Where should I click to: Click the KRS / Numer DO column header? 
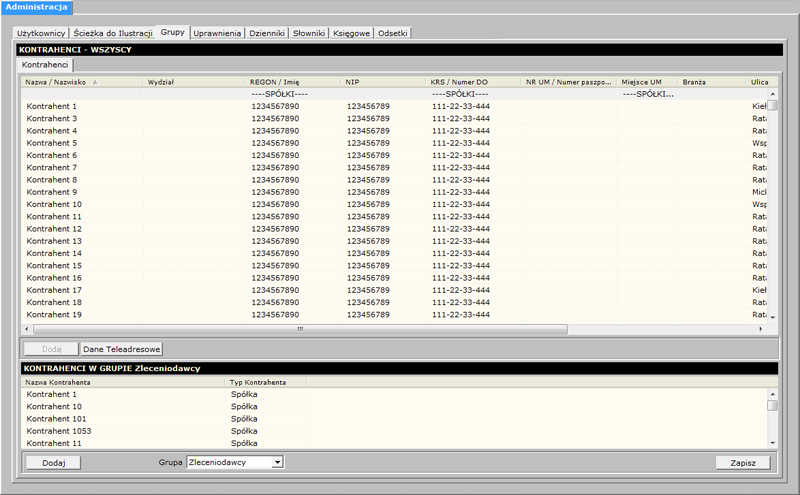click(x=473, y=82)
